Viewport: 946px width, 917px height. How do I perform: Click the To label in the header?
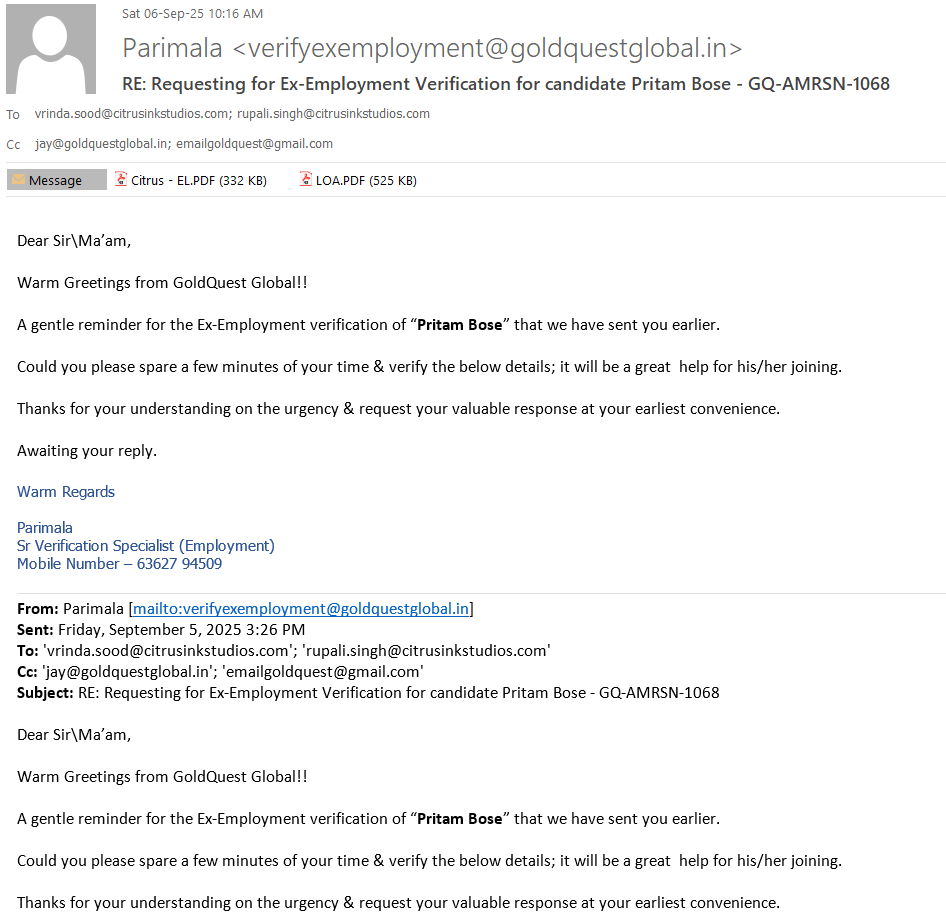coord(13,115)
